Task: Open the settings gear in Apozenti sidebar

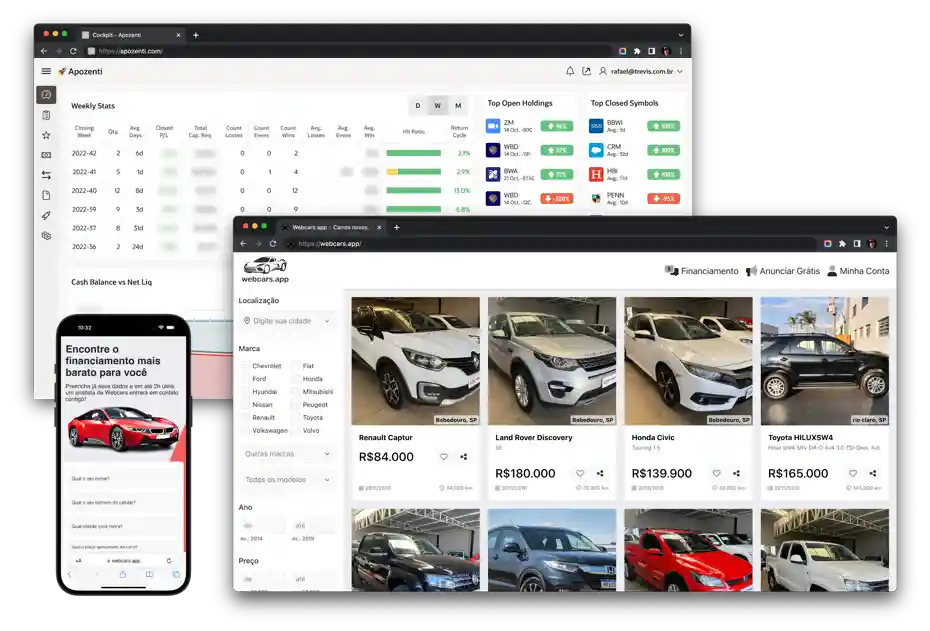Action: click(x=46, y=235)
